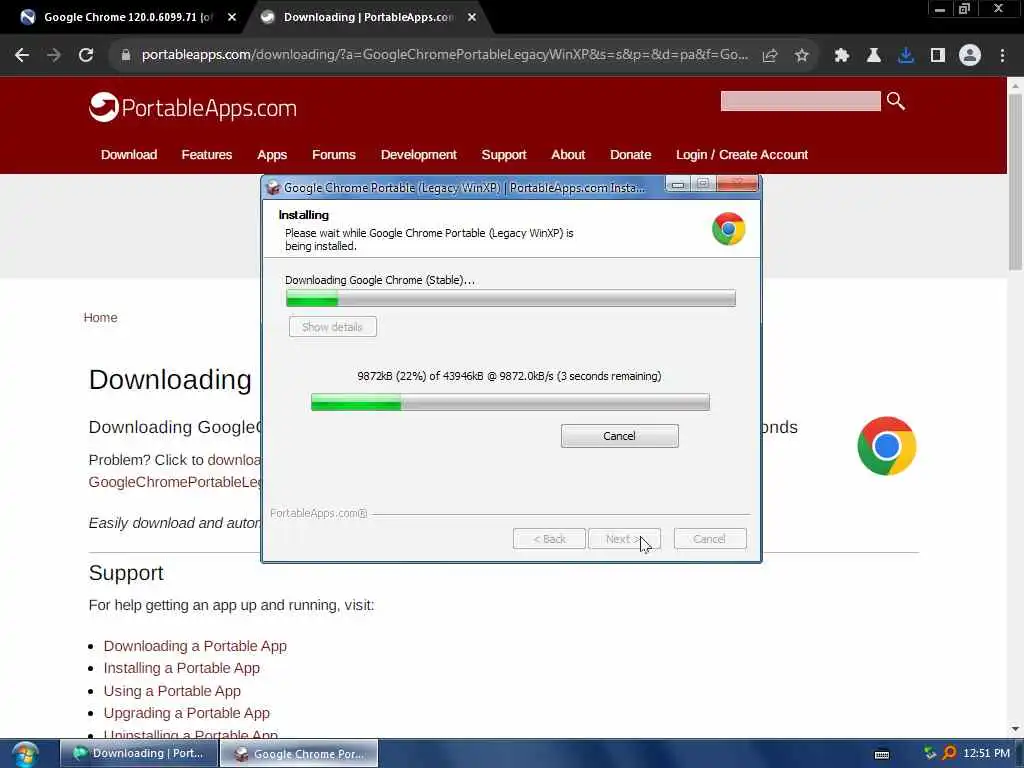The image size is (1024, 768).
Task: Switch to Downloading | Port... taskbar item
Action: pyautogui.click(x=138, y=754)
